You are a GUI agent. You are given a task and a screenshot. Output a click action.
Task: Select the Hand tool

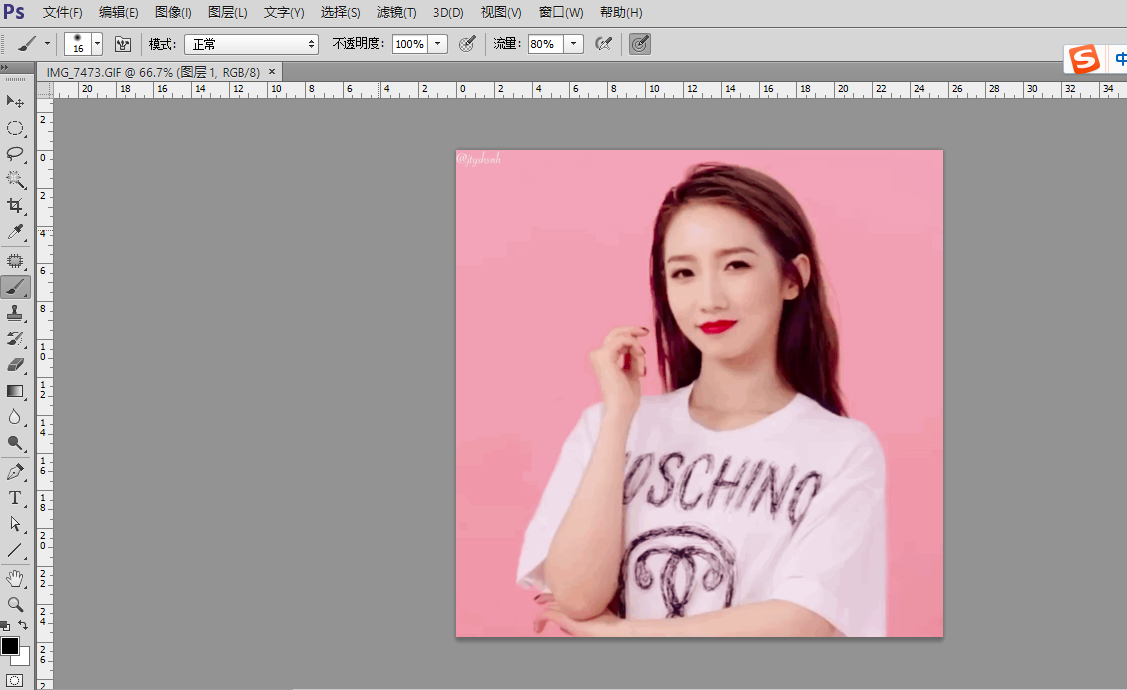[15, 578]
